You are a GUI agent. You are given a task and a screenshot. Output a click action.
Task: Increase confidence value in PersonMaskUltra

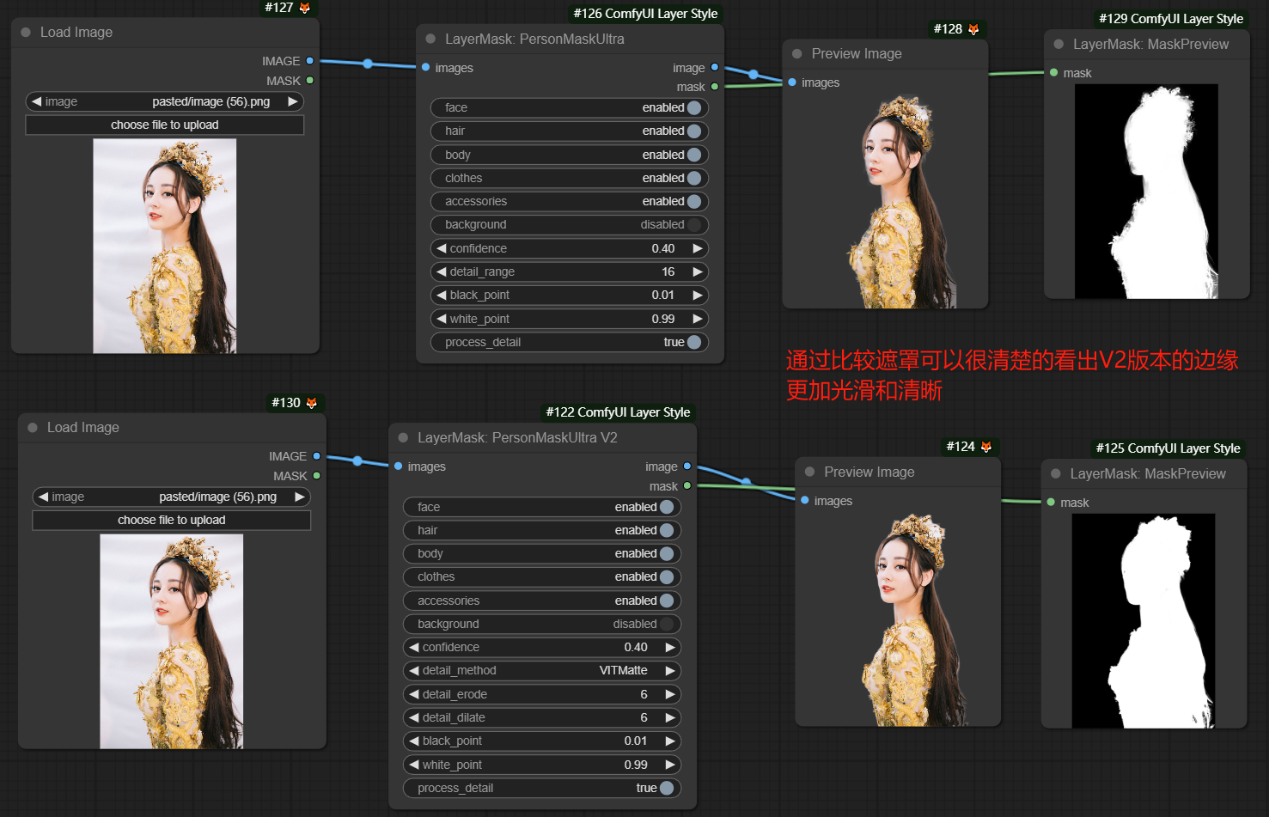[x=697, y=249]
